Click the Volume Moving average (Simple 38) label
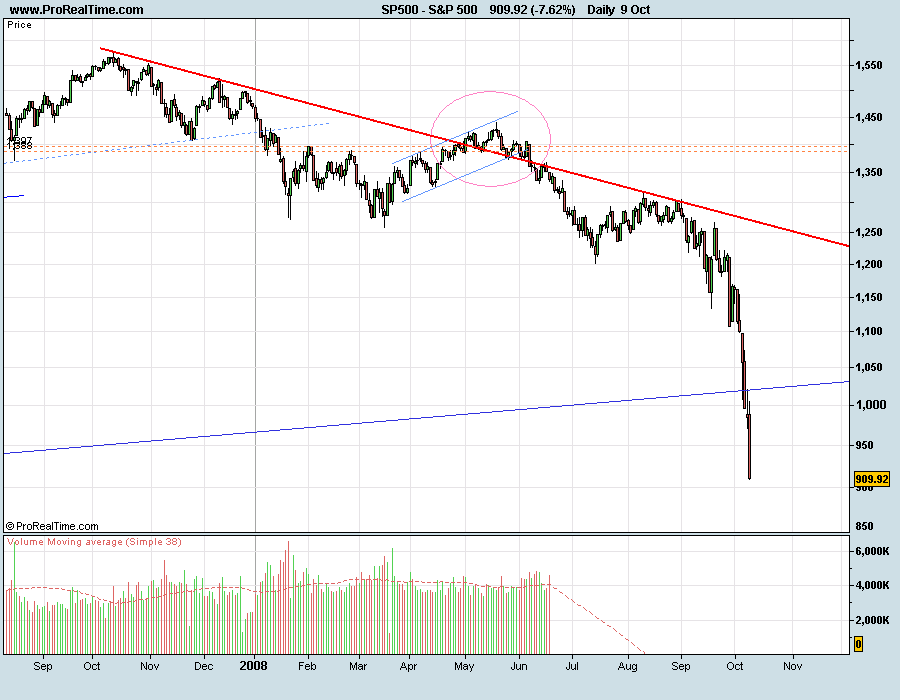 94,542
